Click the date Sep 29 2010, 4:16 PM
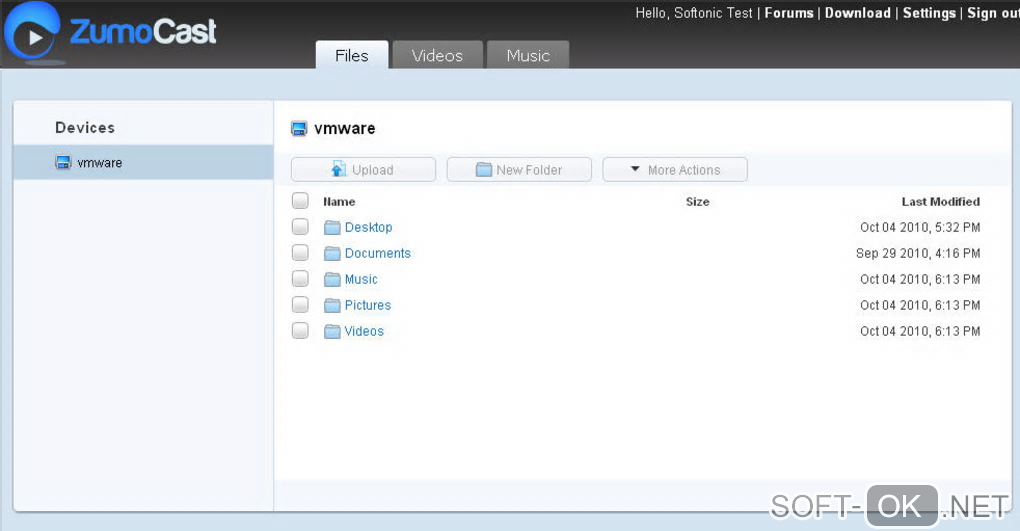This screenshot has width=1020, height=531. coord(918,253)
